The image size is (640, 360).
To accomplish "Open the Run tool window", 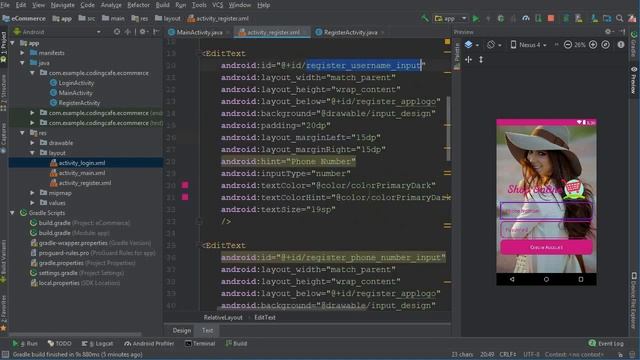I will pyautogui.click(x=25, y=344).
